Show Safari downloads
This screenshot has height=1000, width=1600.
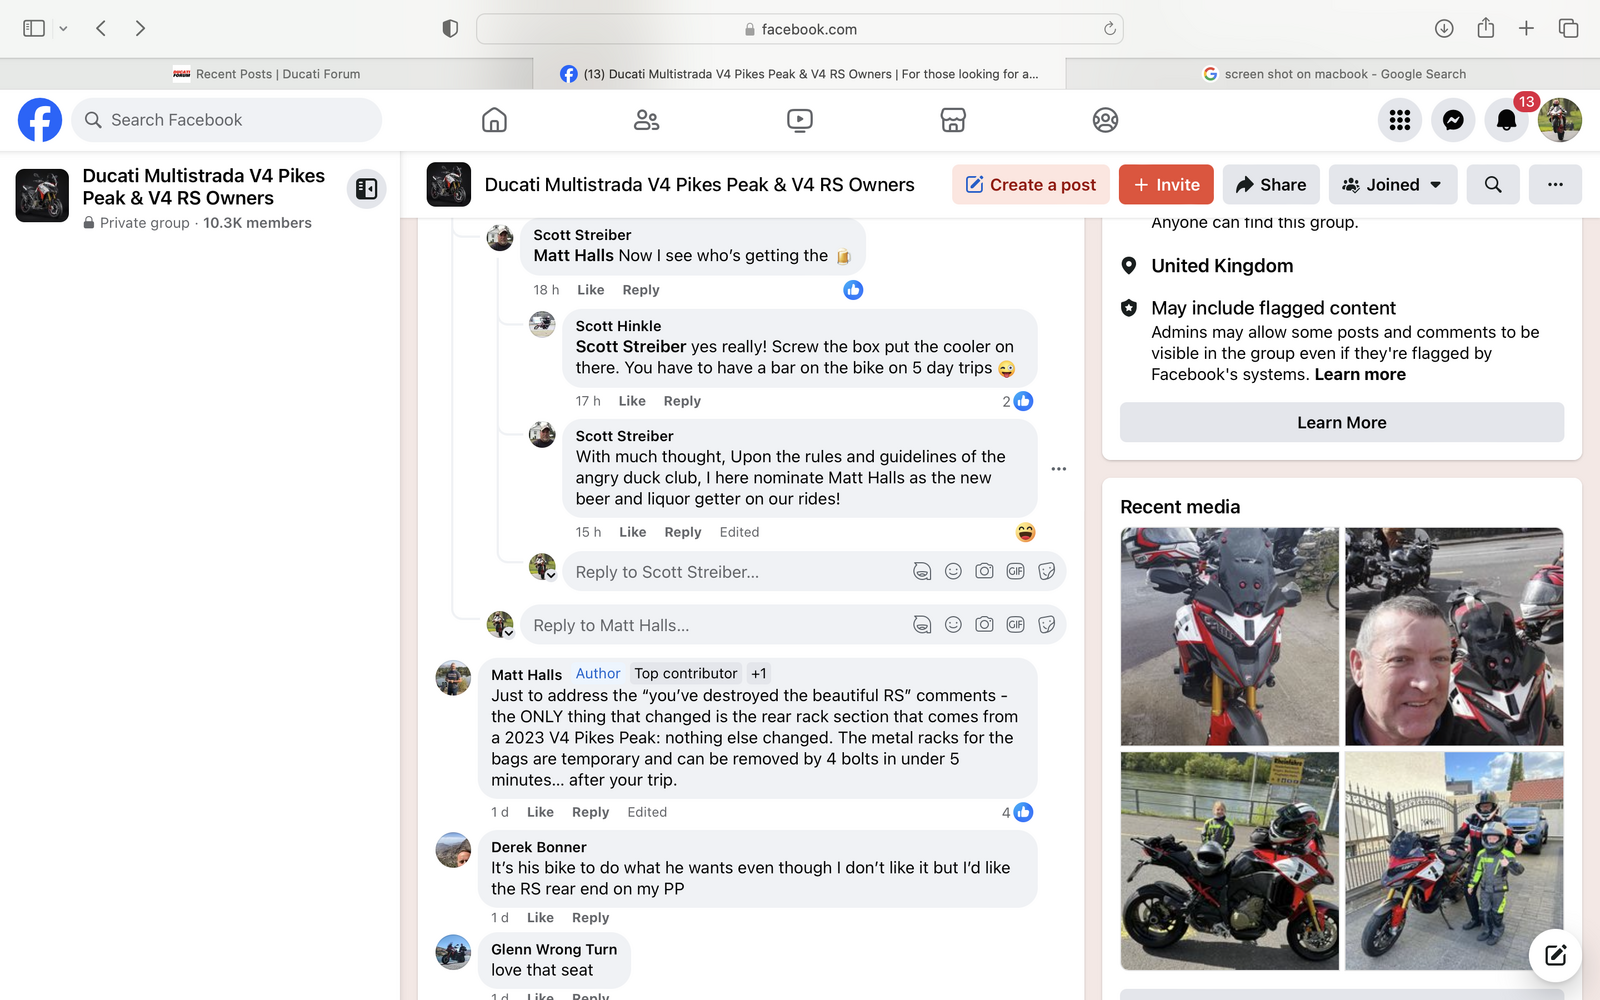(1444, 29)
